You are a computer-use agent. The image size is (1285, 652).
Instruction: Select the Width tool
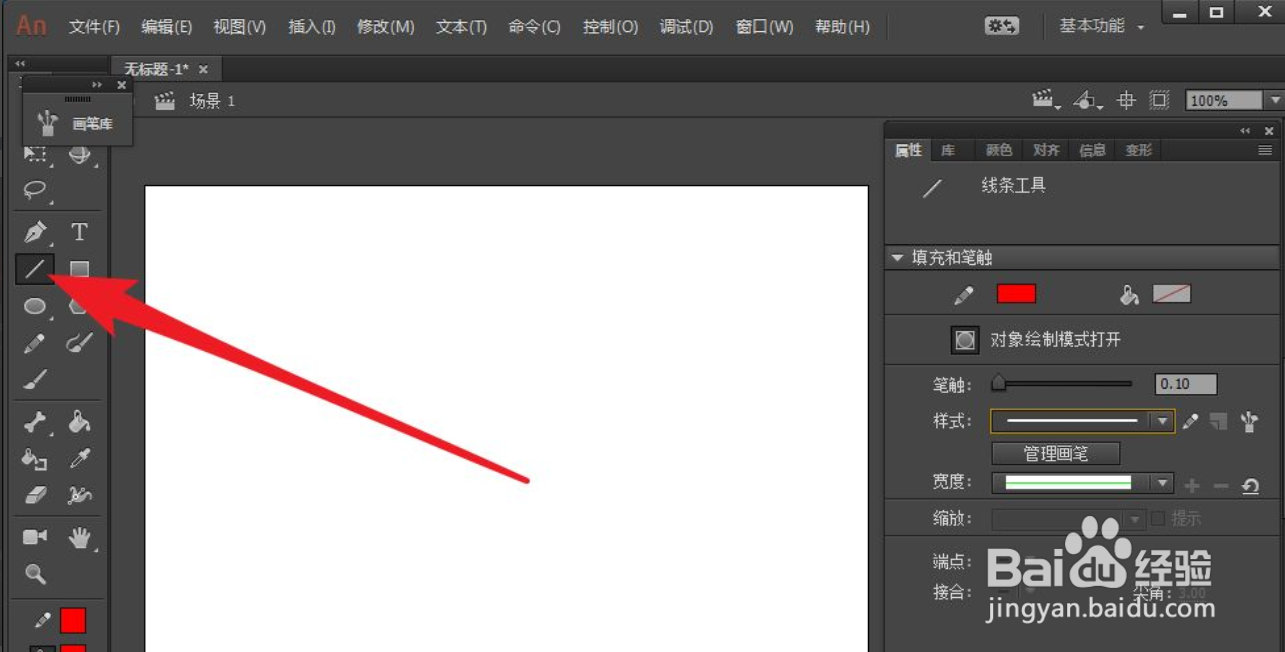click(x=79, y=495)
